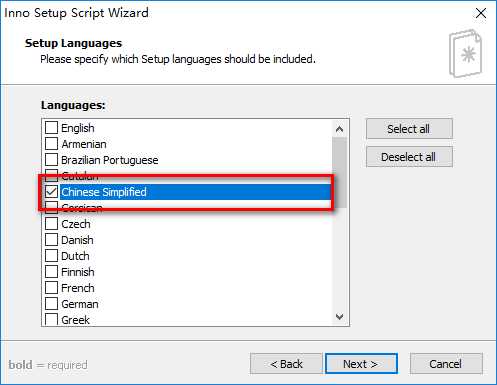Screen dimensions: 497x385
Task: Check the Greek language checkbox
Action: [51, 319]
